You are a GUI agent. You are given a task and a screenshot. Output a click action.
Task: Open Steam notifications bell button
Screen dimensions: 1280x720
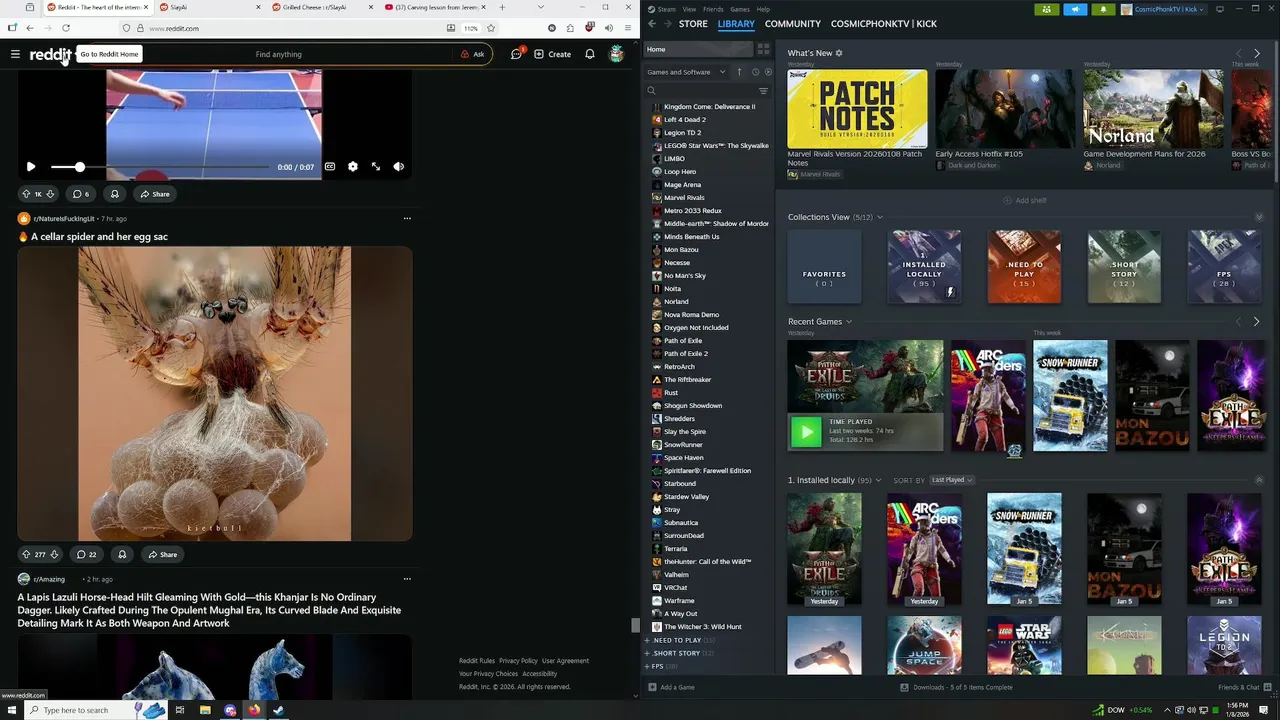click(x=1103, y=9)
